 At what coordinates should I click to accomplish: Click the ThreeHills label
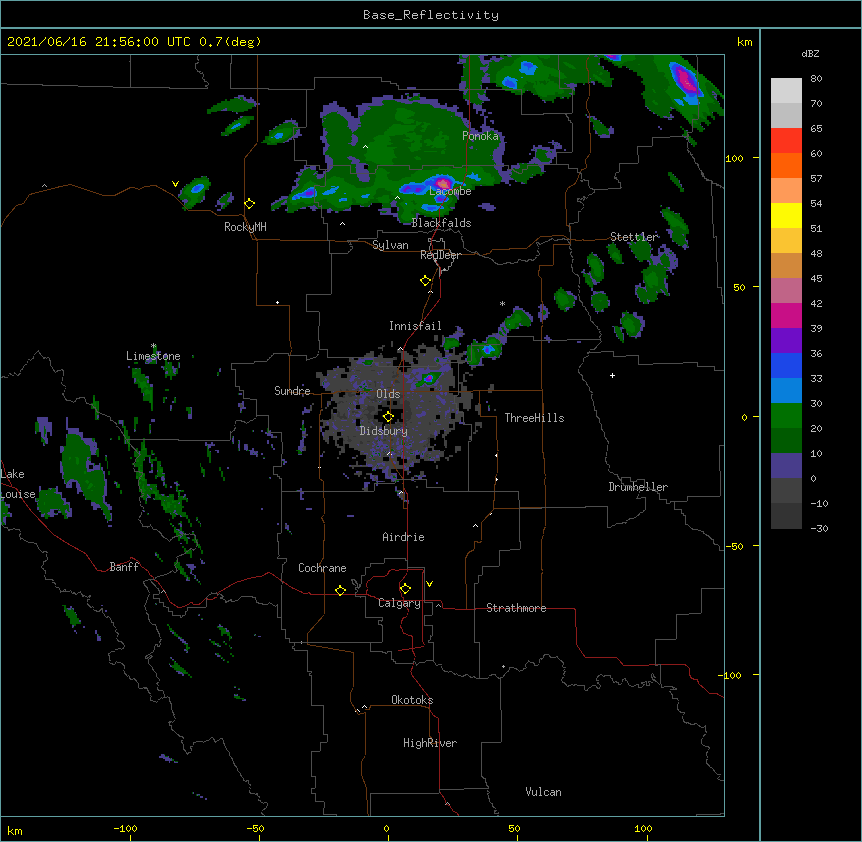tap(534, 418)
